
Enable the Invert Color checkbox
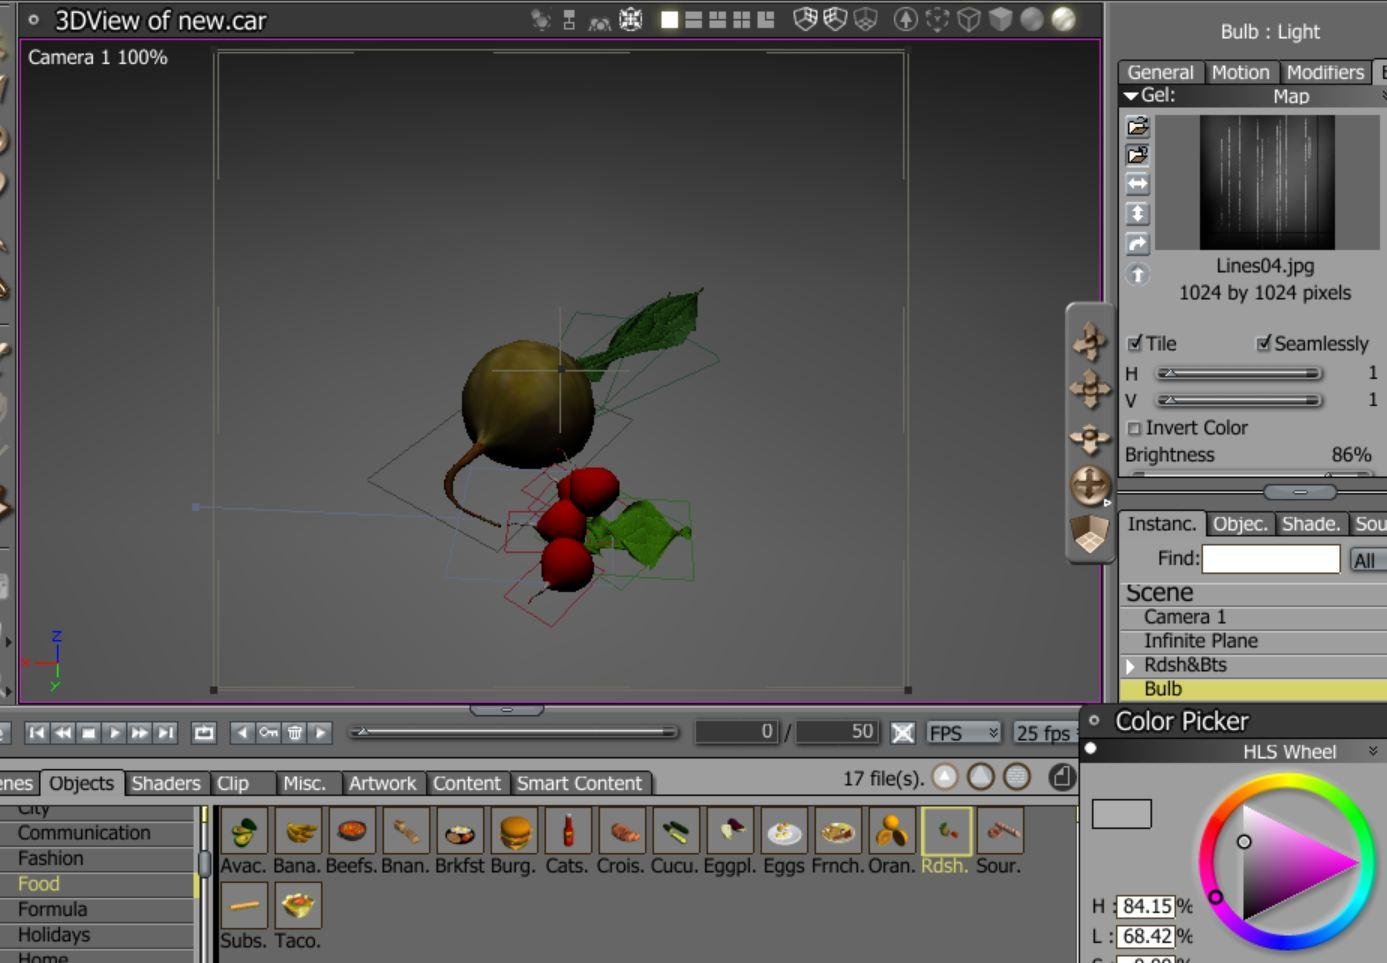pyautogui.click(x=1135, y=429)
